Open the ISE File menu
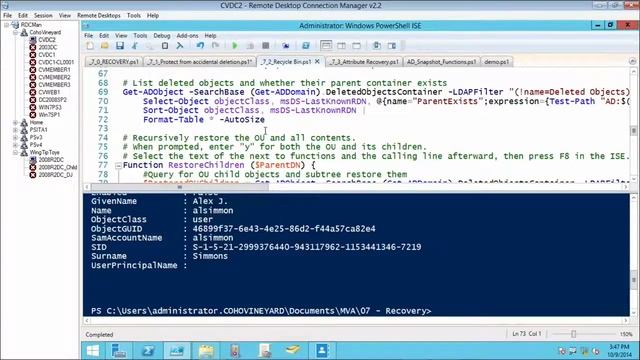 coord(89,36)
